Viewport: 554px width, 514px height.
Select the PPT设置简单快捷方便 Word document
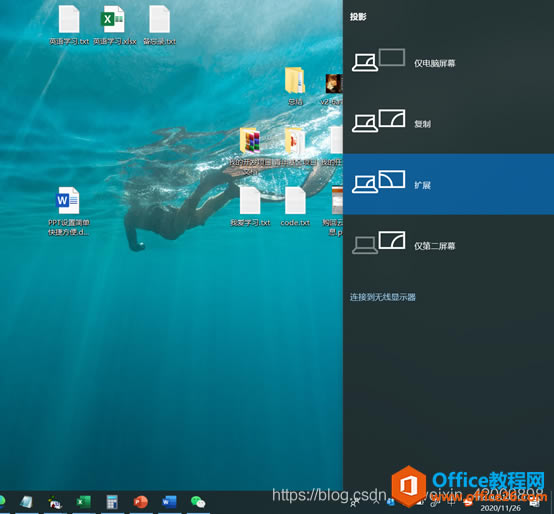click(x=69, y=211)
